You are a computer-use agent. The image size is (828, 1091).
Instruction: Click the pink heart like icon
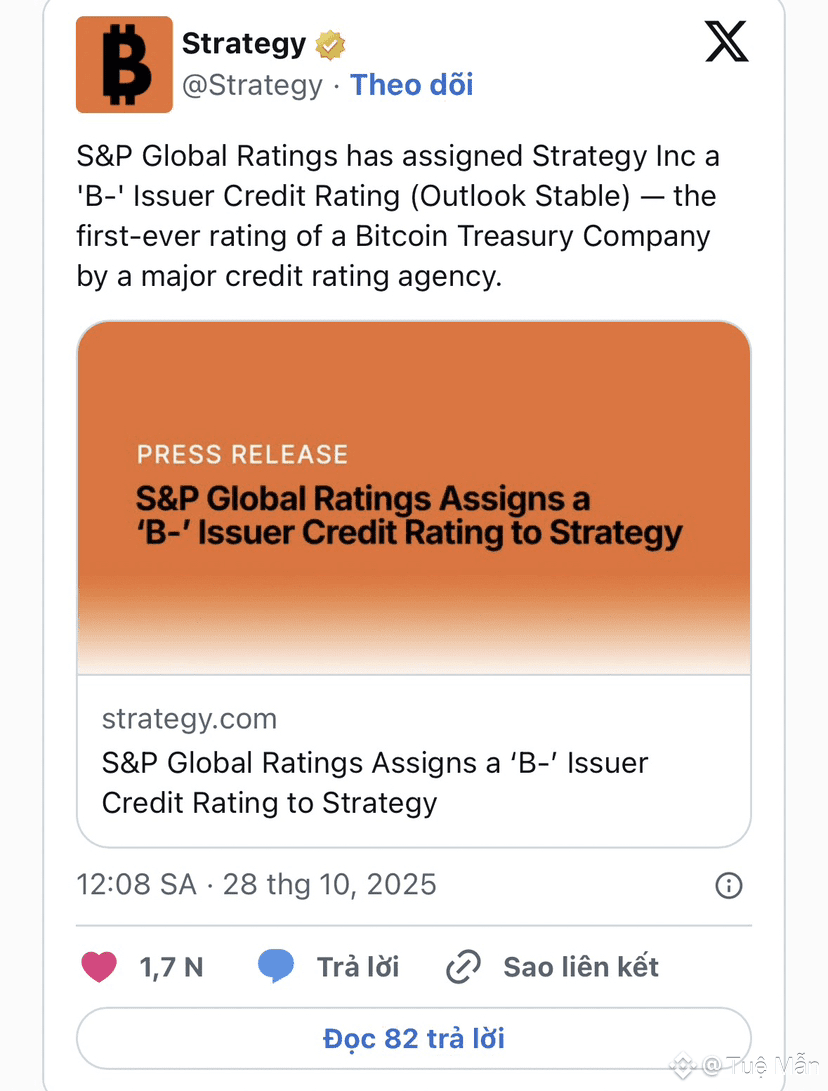click(x=98, y=967)
